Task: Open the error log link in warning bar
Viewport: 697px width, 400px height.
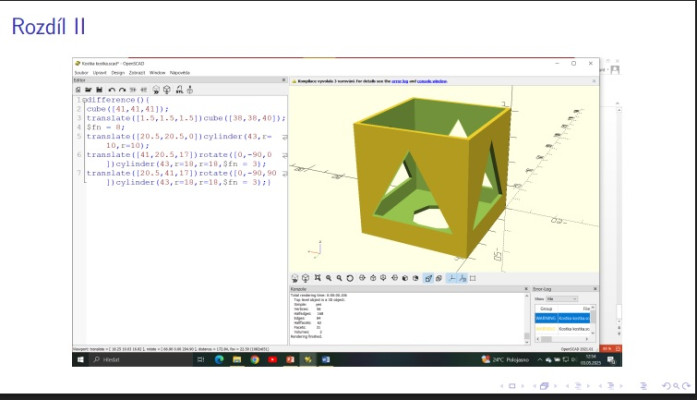Action: (x=400, y=81)
